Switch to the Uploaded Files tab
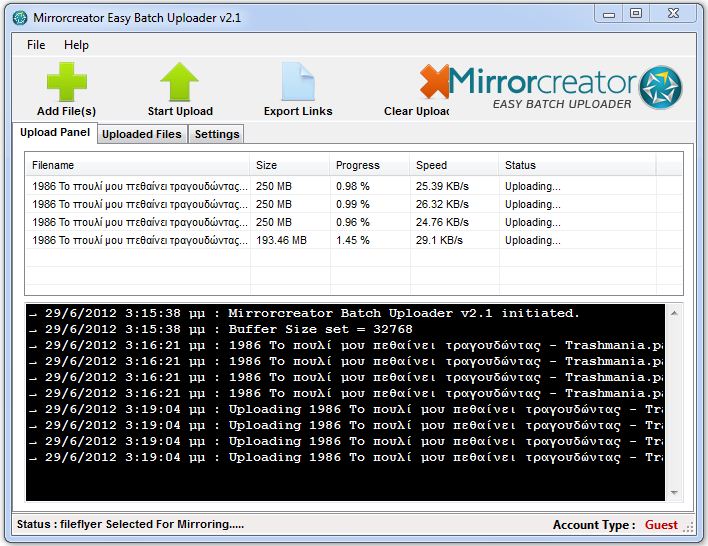 [x=142, y=134]
